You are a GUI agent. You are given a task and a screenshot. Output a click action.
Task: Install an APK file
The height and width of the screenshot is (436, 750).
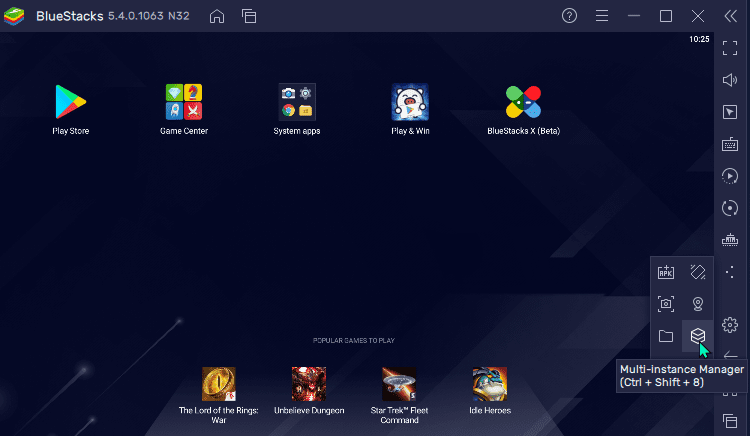(x=666, y=272)
